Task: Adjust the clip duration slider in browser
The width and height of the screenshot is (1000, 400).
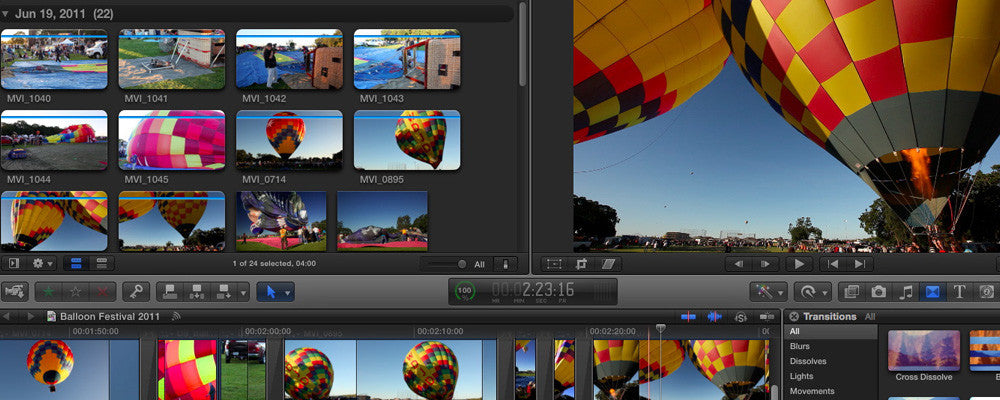Action: tap(461, 264)
